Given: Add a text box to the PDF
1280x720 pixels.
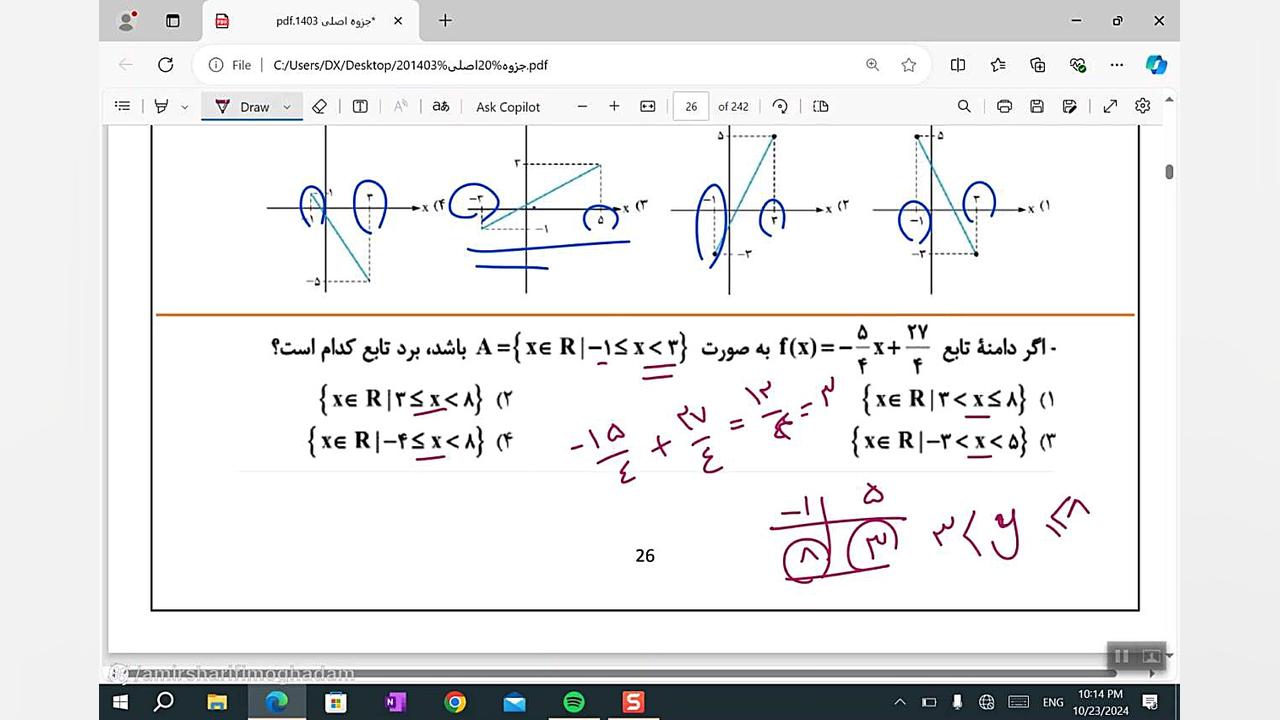Looking at the screenshot, I should pos(360,106).
